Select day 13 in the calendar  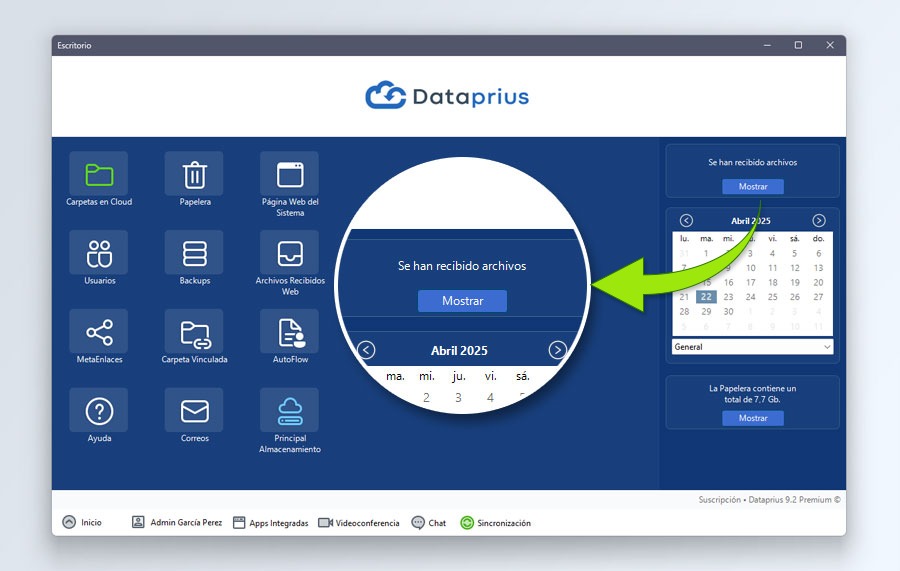click(x=818, y=268)
